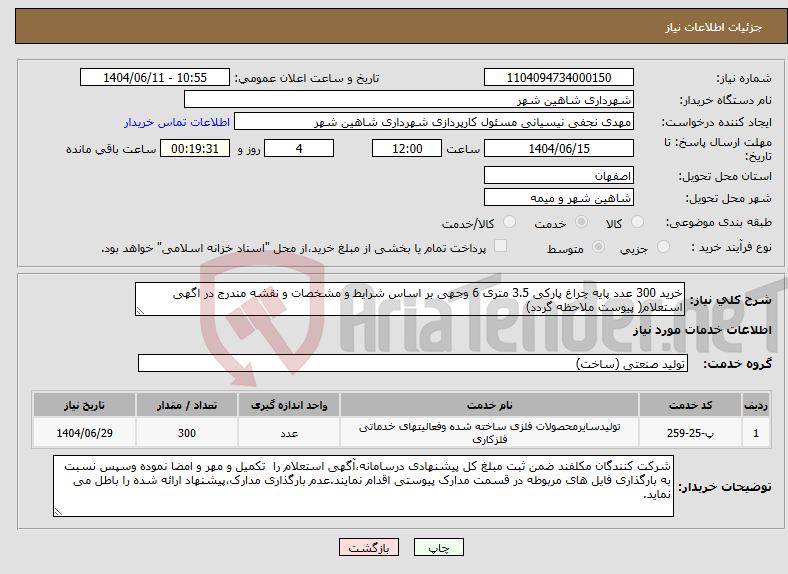The image size is (788, 574).
Task: Click the کد خدمت column header
Action: click(691, 405)
